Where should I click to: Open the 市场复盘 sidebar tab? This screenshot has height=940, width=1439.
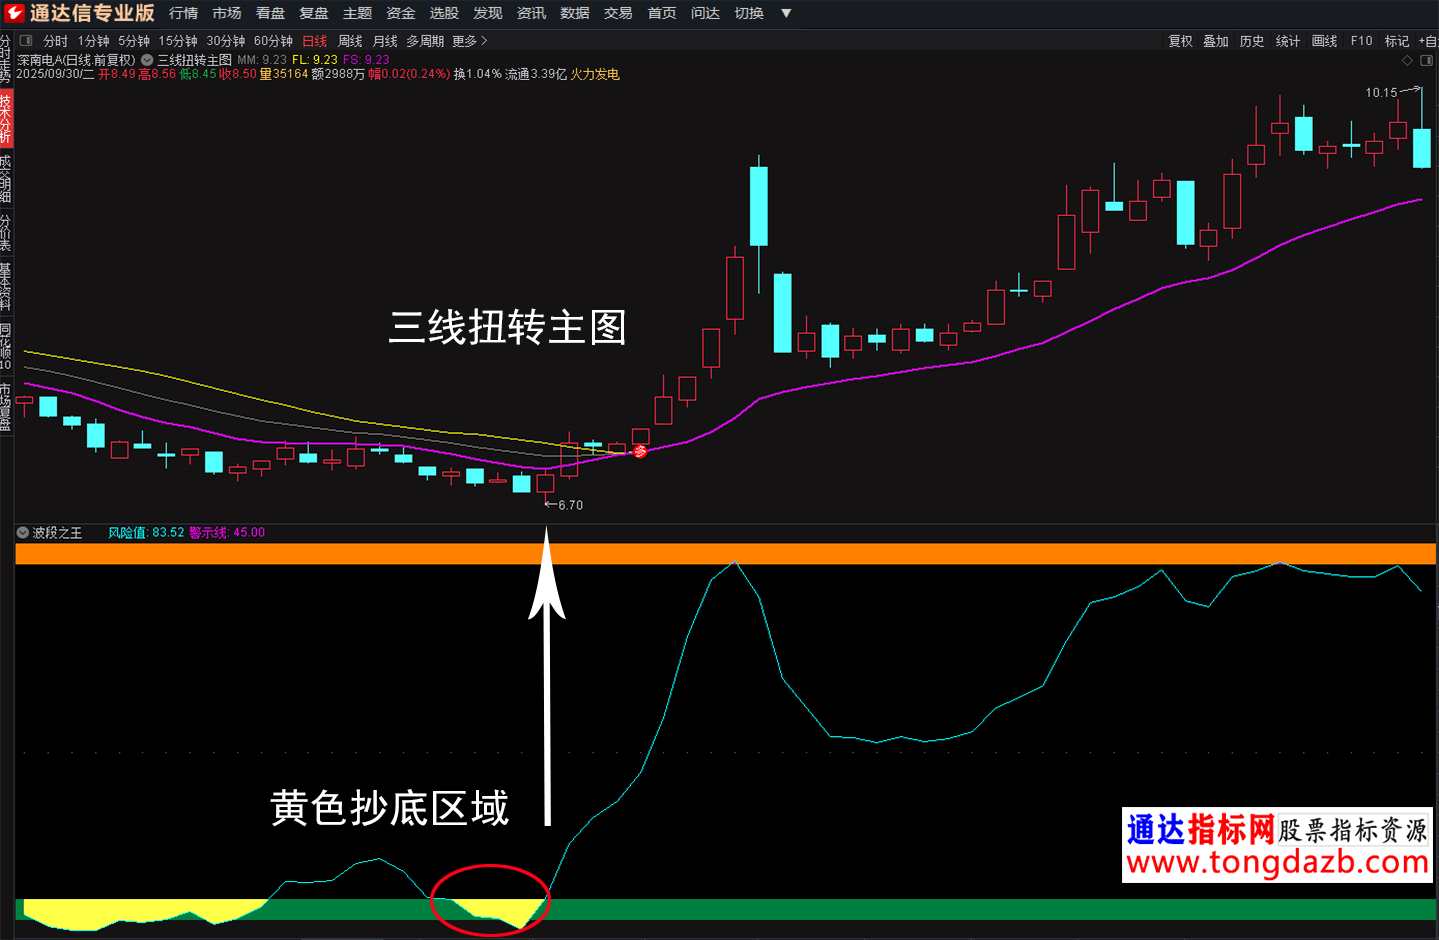(x=6, y=406)
